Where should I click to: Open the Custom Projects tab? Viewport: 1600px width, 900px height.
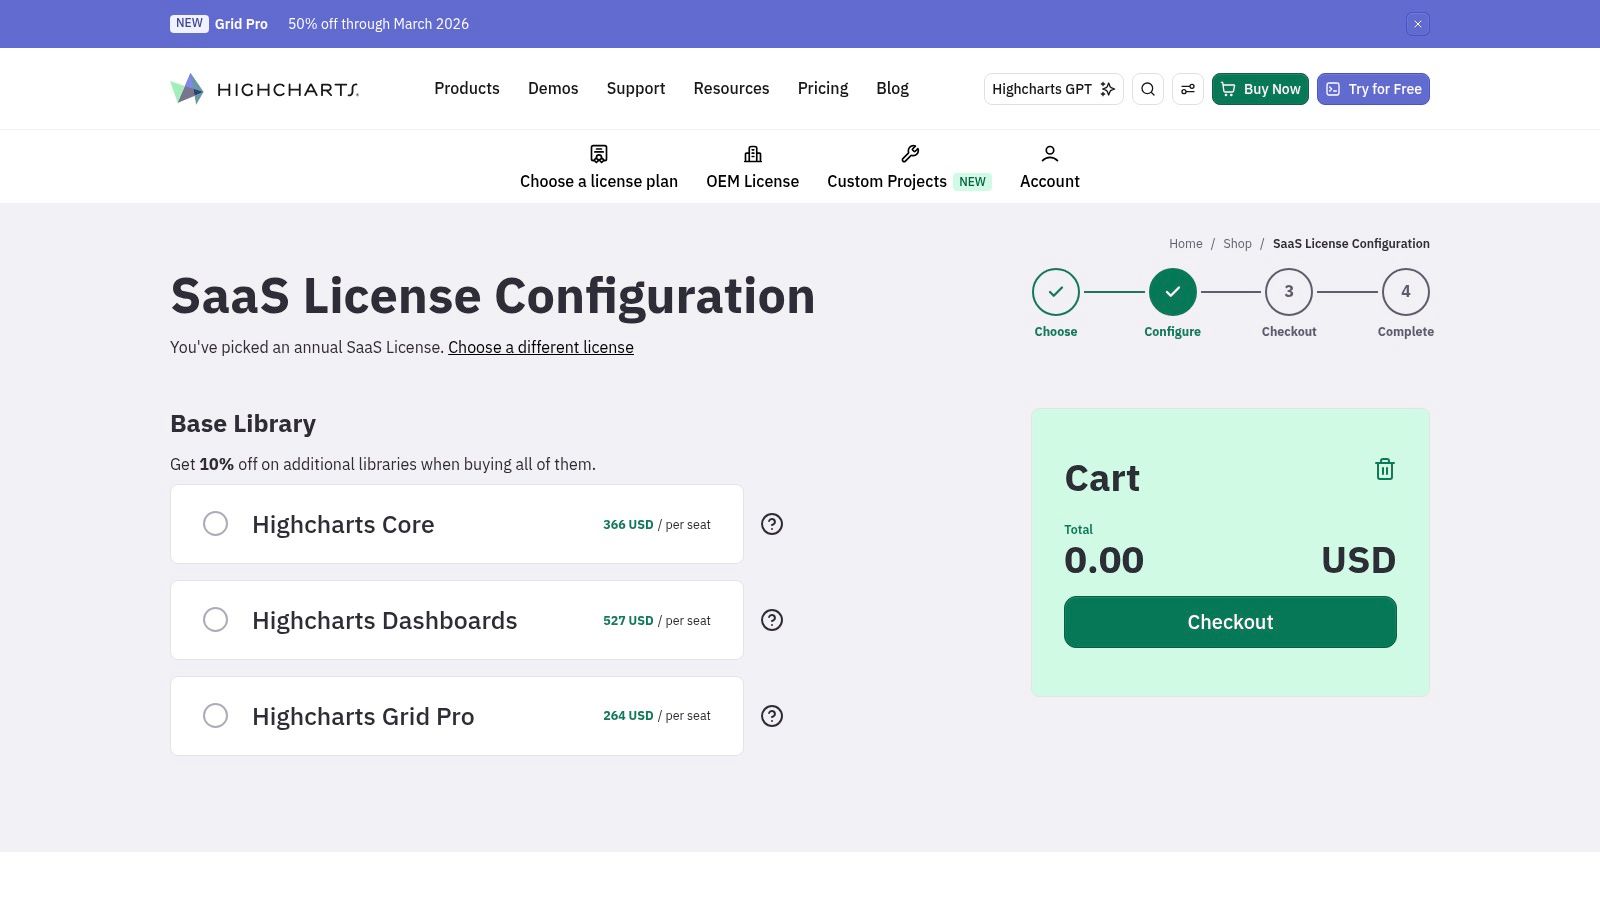pos(909,167)
